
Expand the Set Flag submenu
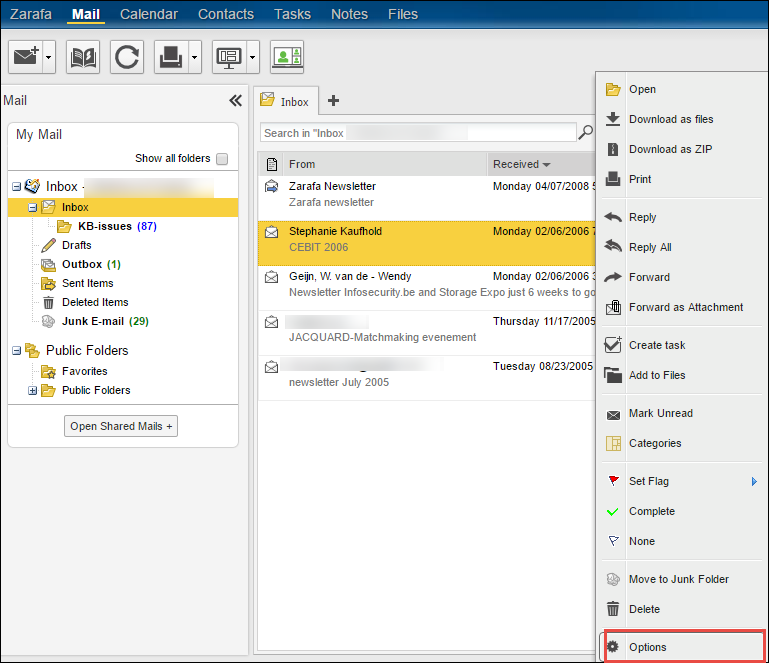pos(682,482)
